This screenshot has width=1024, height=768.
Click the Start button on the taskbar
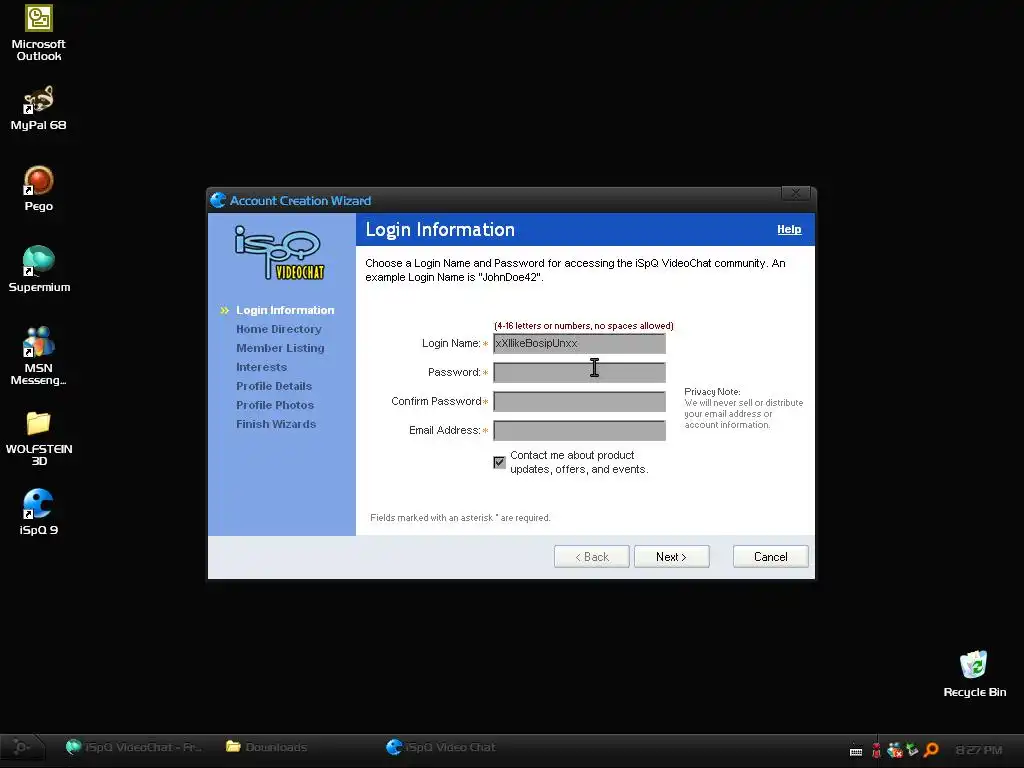pyautogui.click(x=22, y=747)
